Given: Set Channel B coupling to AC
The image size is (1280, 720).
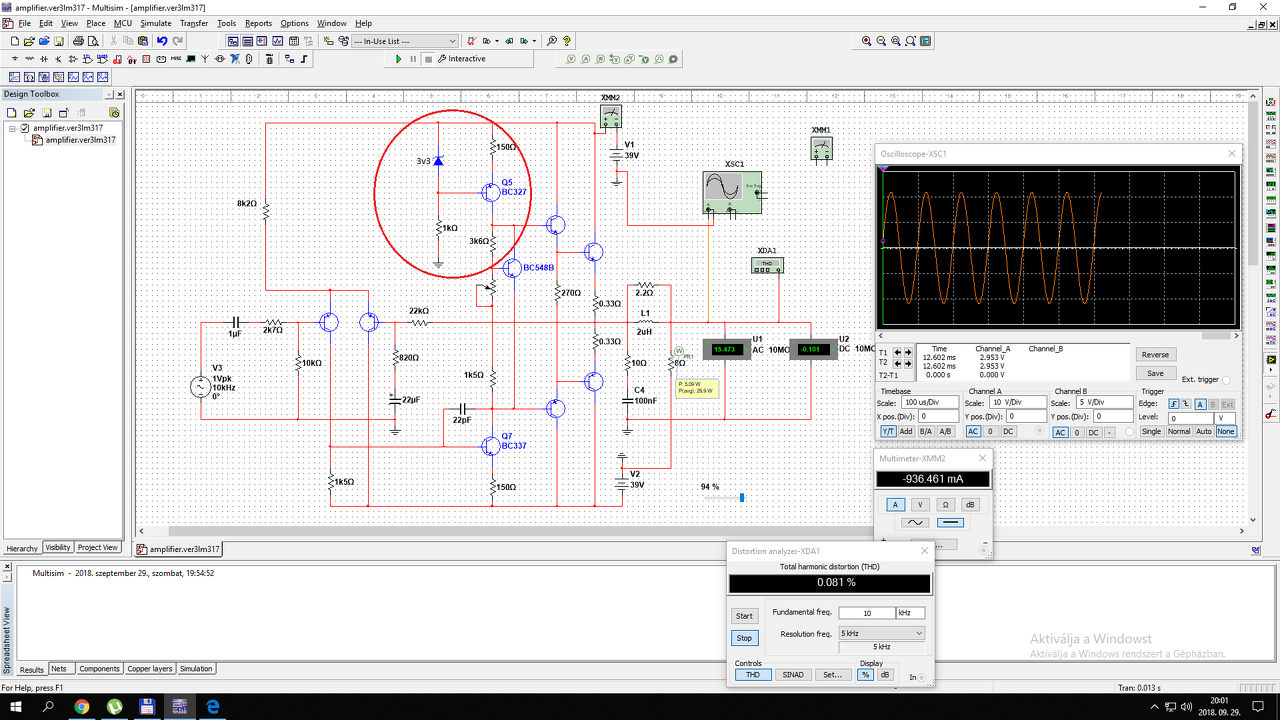Looking at the screenshot, I should tap(1062, 432).
